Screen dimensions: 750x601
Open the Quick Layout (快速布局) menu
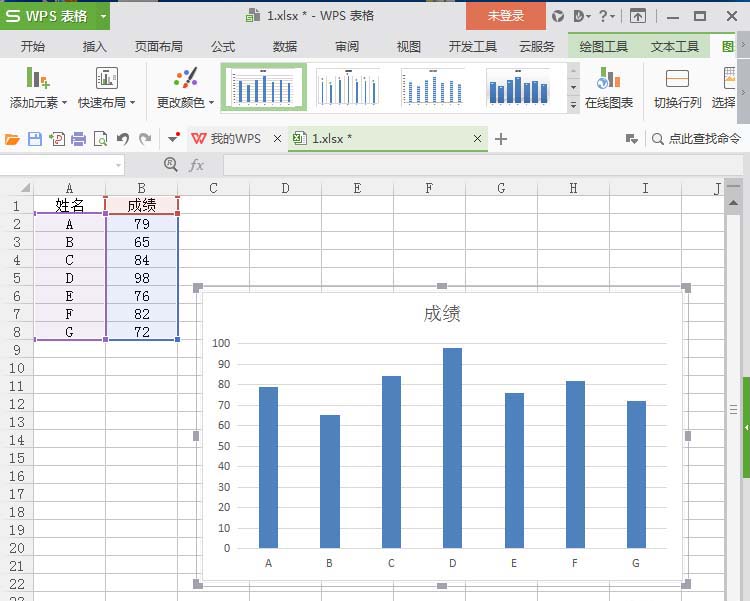tap(107, 88)
